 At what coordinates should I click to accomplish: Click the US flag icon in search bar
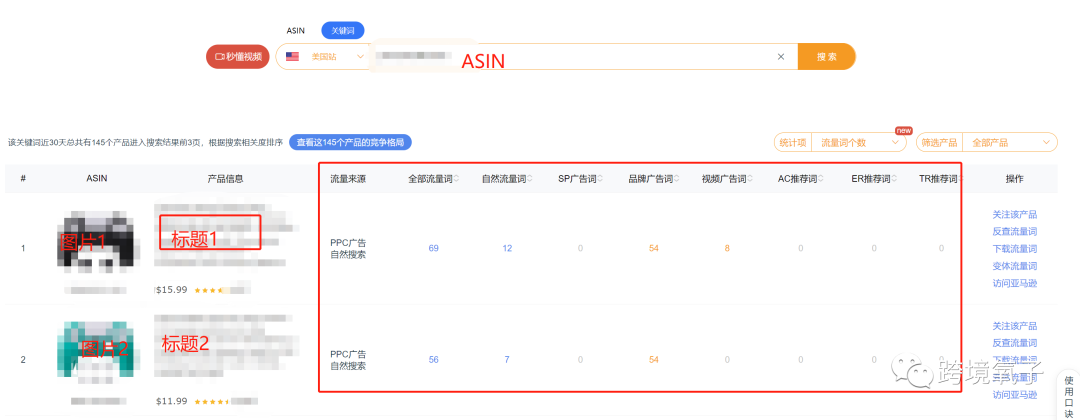click(x=292, y=56)
